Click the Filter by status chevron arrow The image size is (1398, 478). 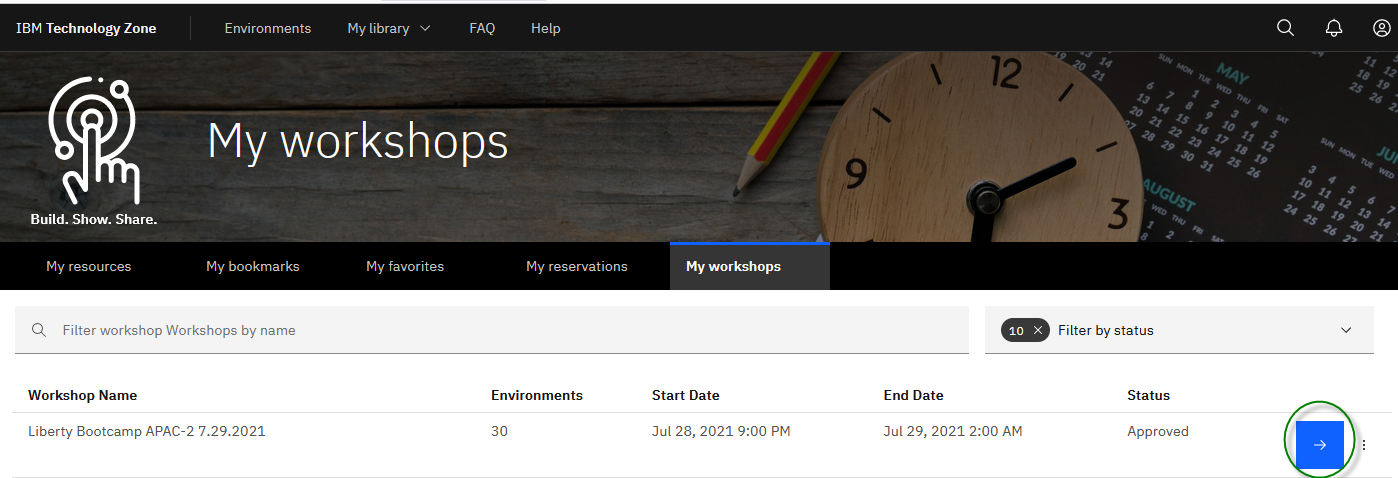[x=1346, y=330]
